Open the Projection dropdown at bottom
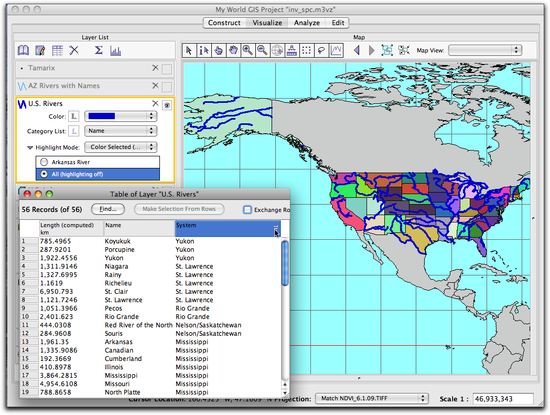Viewport: 550px width, 415px height. 371,399
